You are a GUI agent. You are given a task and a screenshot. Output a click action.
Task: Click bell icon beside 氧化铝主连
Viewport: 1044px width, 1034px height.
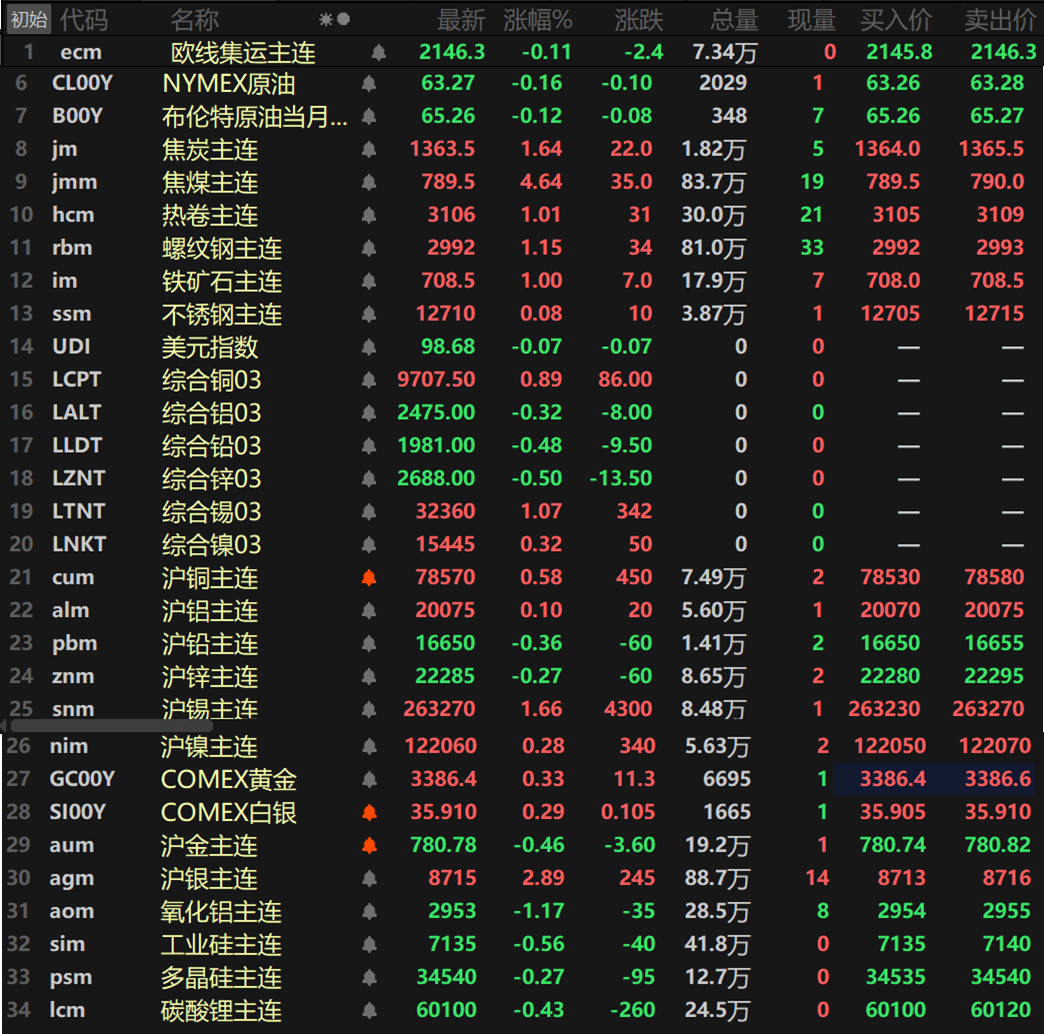tap(370, 911)
